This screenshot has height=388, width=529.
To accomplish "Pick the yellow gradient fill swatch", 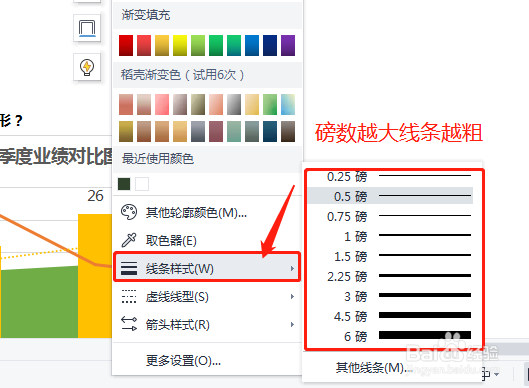I will point(180,45).
